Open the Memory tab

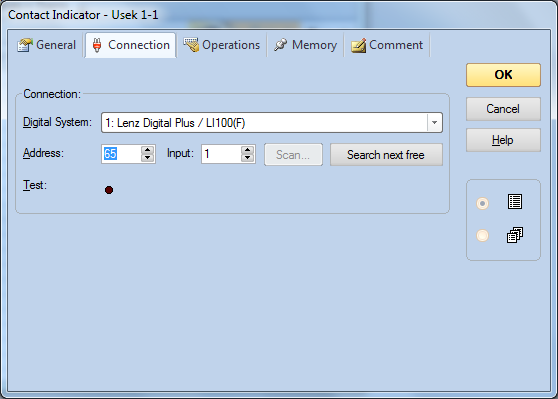[305, 45]
